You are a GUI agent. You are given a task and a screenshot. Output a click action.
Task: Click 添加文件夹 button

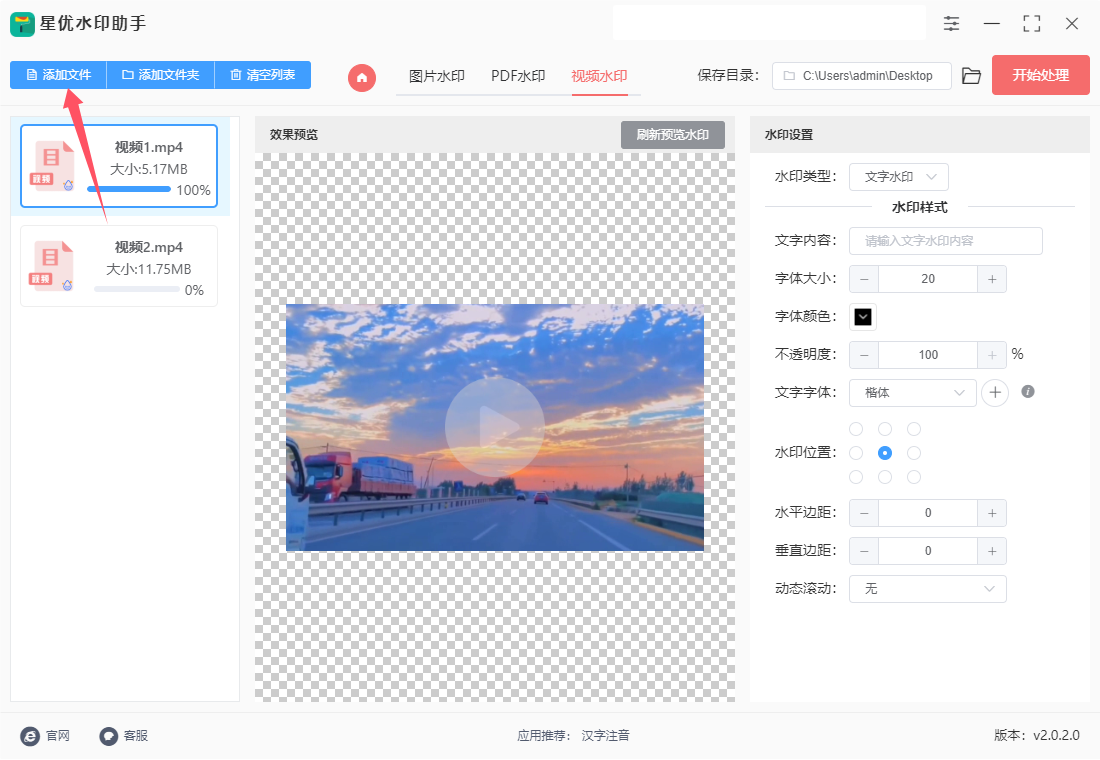coord(161,75)
